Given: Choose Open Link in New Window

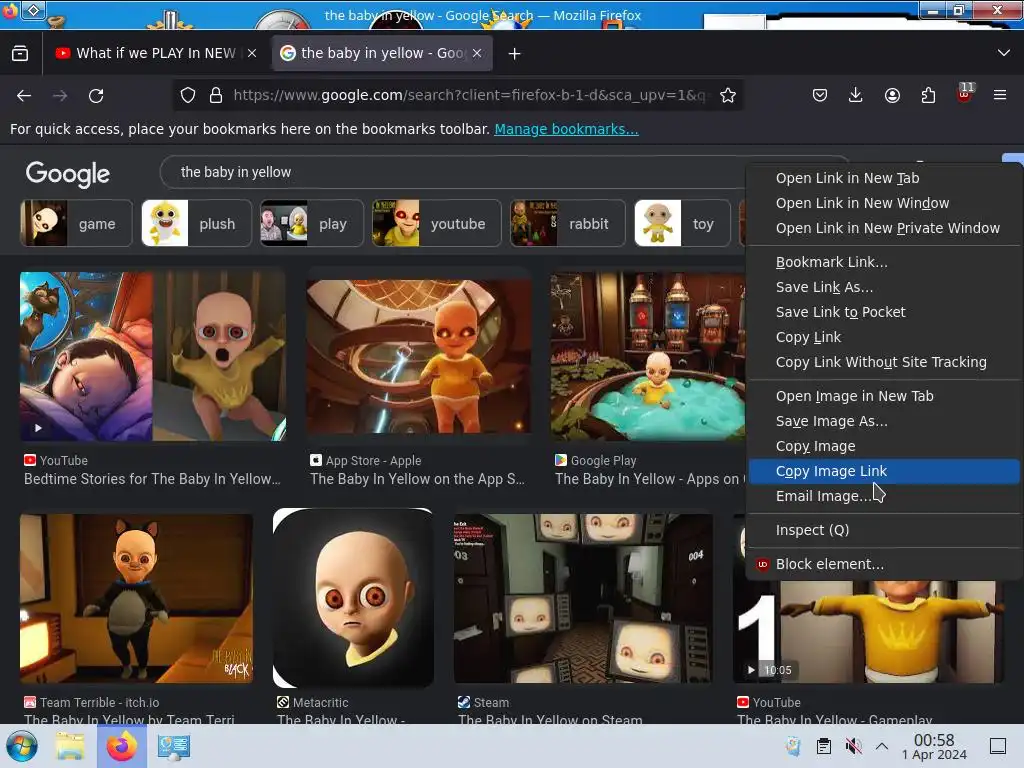Looking at the screenshot, I should tap(884, 203).
